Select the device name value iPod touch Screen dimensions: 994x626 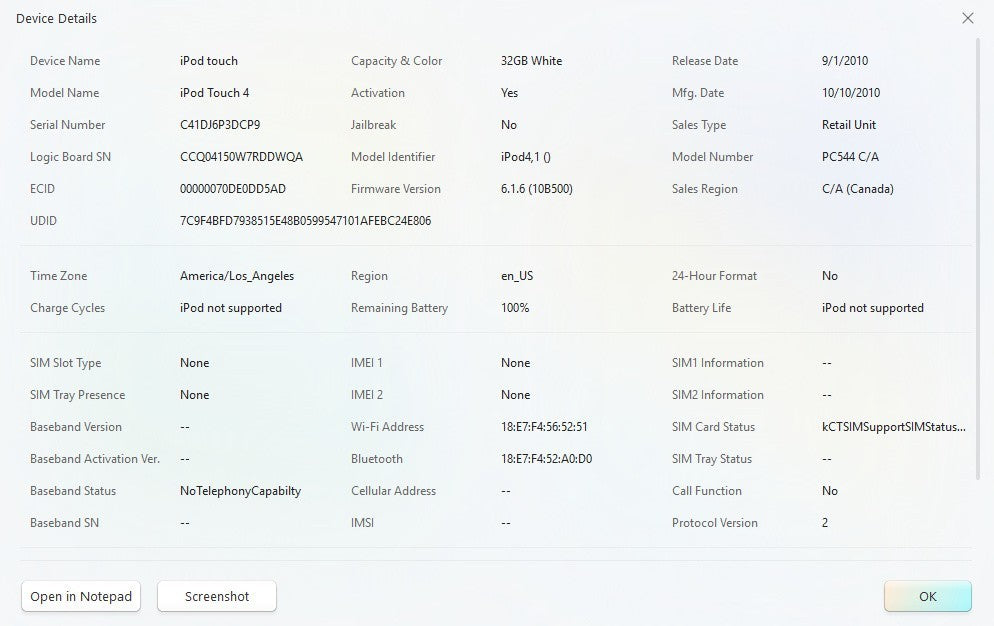click(209, 61)
